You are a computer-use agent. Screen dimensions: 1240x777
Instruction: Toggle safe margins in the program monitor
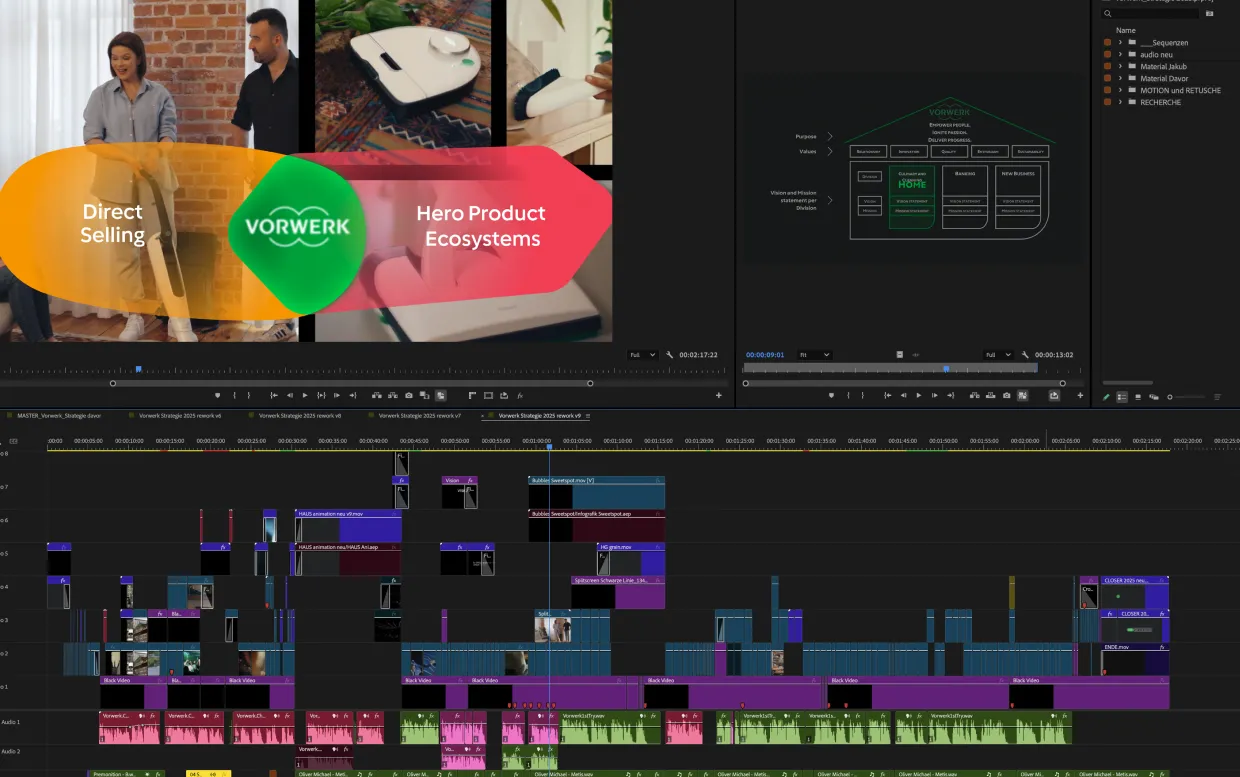pos(473,395)
